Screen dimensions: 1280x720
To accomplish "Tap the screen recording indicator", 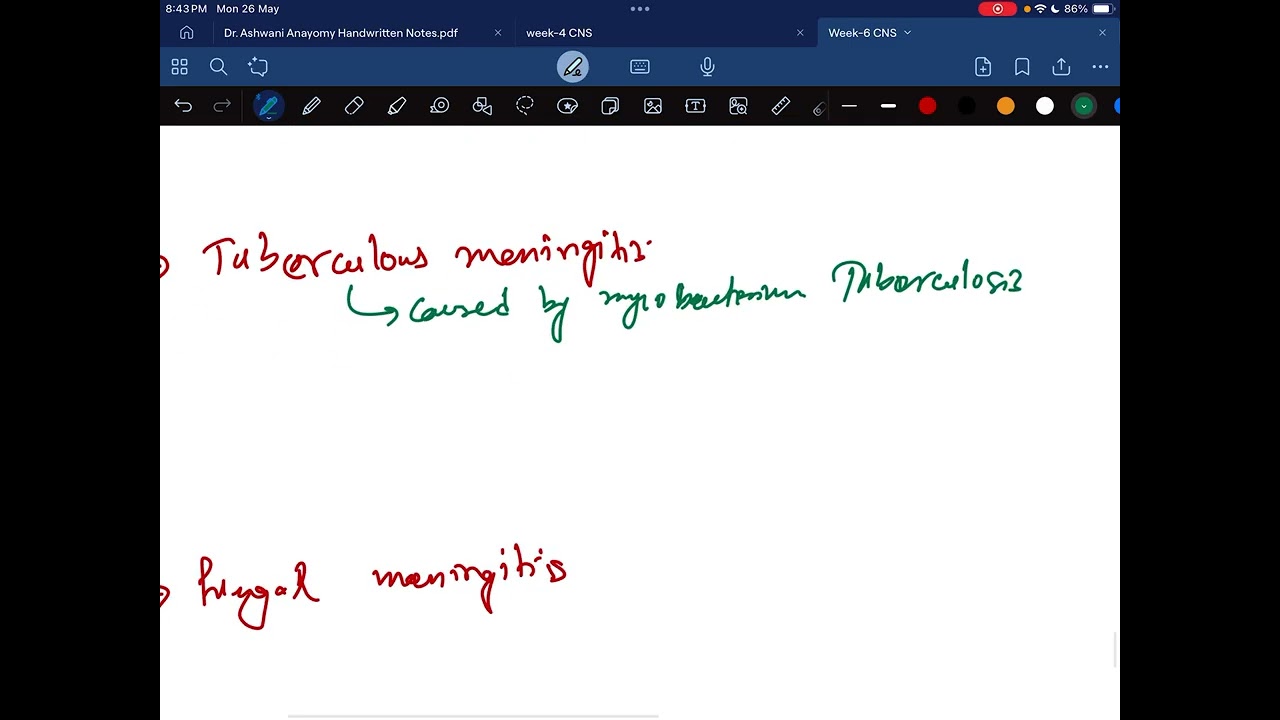I will (997, 9).
